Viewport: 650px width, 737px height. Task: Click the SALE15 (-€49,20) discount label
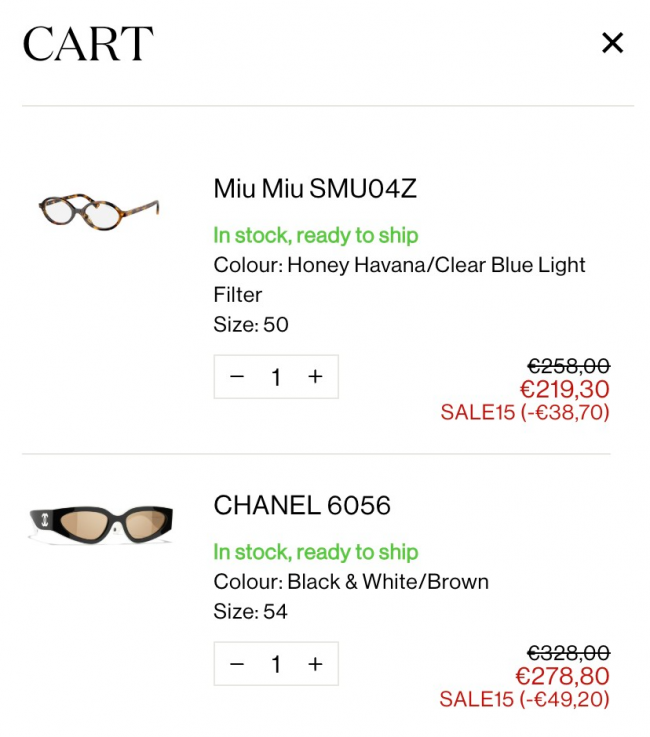(x=525, y=699)
